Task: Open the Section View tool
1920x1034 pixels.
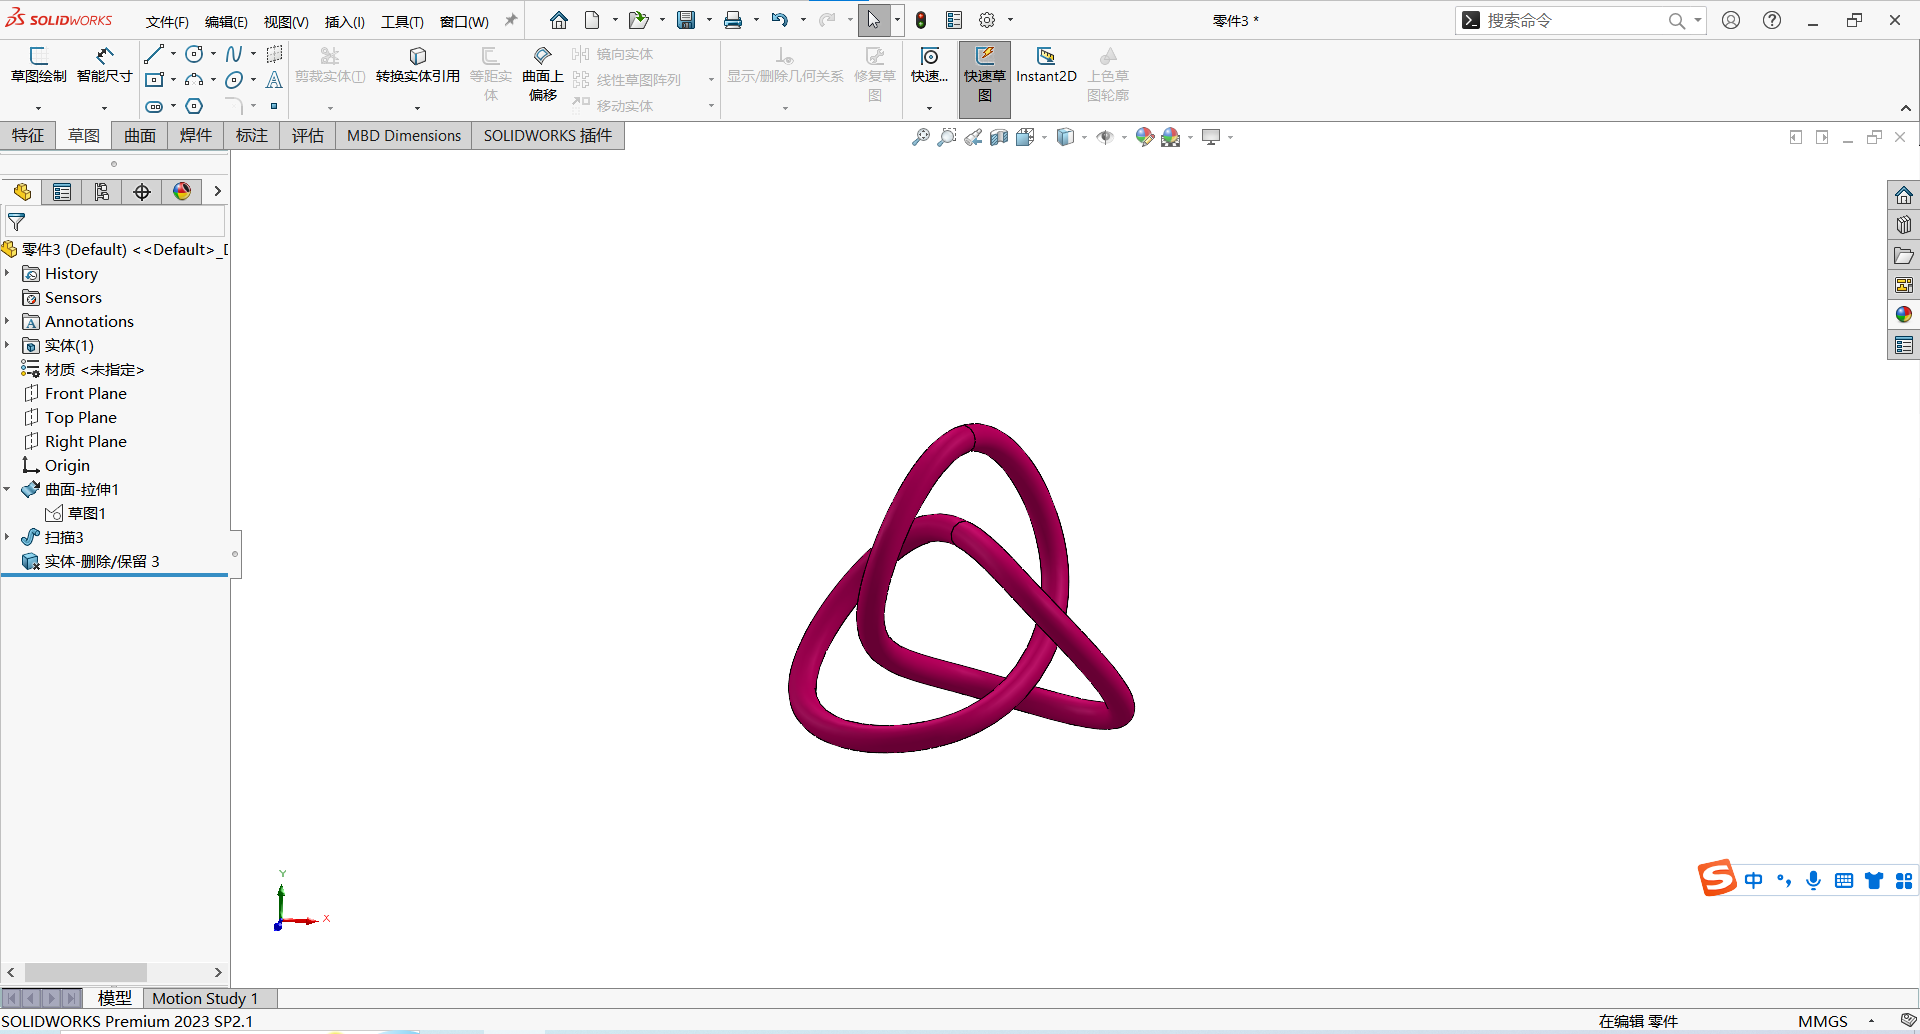Action: (x=999, y=137)
